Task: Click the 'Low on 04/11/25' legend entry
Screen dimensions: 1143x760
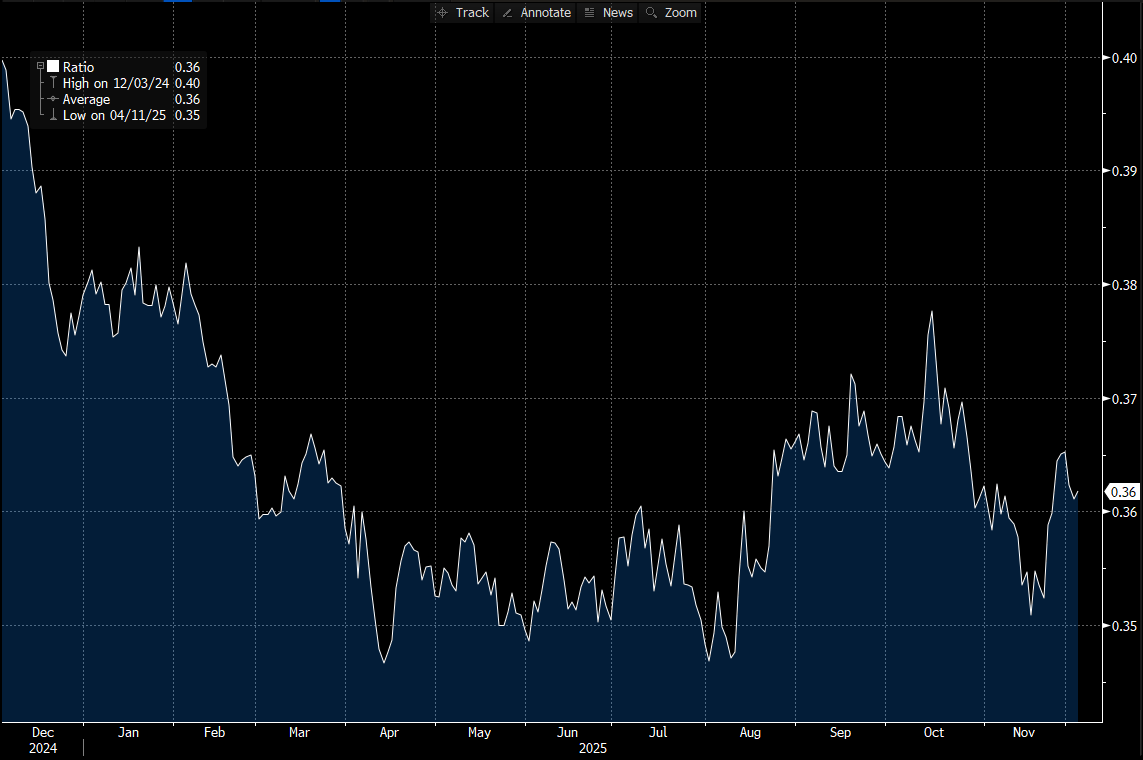Action: point(114,115)
